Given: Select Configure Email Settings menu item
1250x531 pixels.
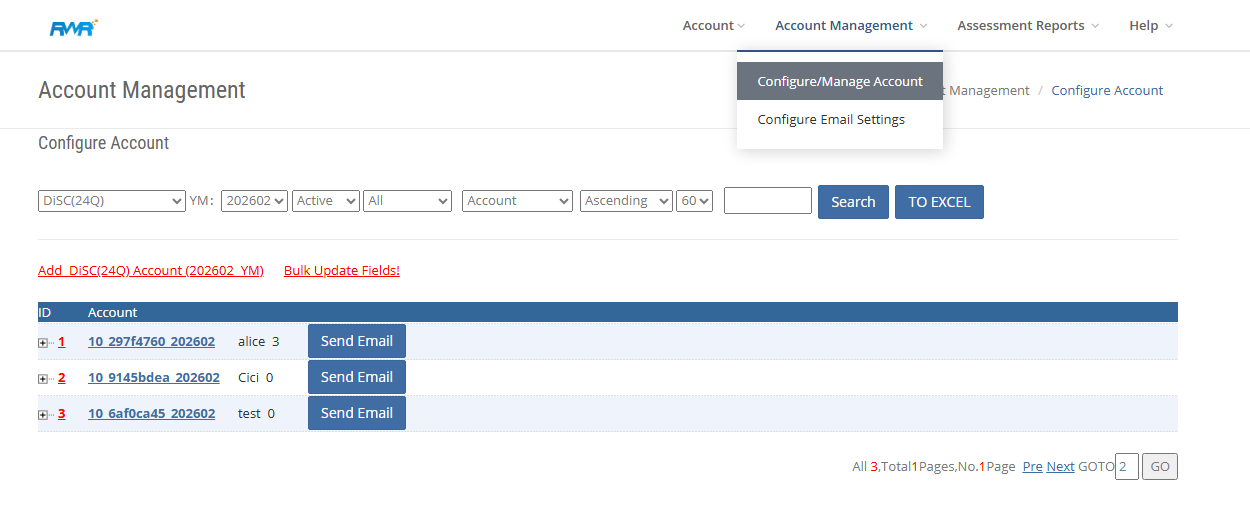Looking at the screenshot, I should click(831, 120).
